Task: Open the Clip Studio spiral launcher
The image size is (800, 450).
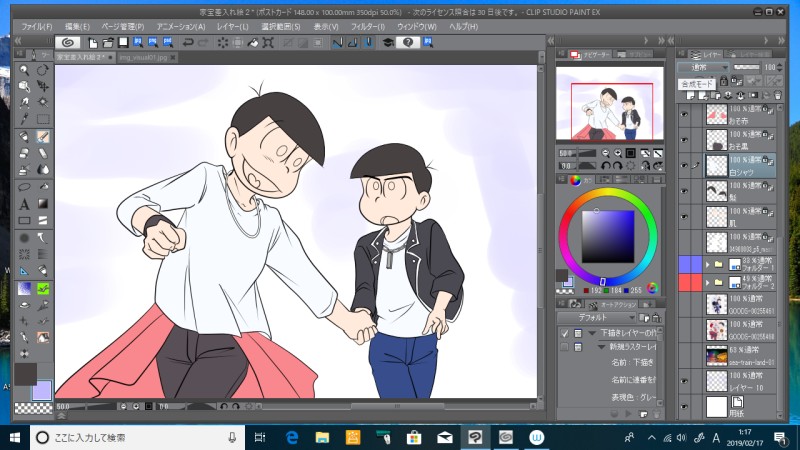Action: [68, 42]
